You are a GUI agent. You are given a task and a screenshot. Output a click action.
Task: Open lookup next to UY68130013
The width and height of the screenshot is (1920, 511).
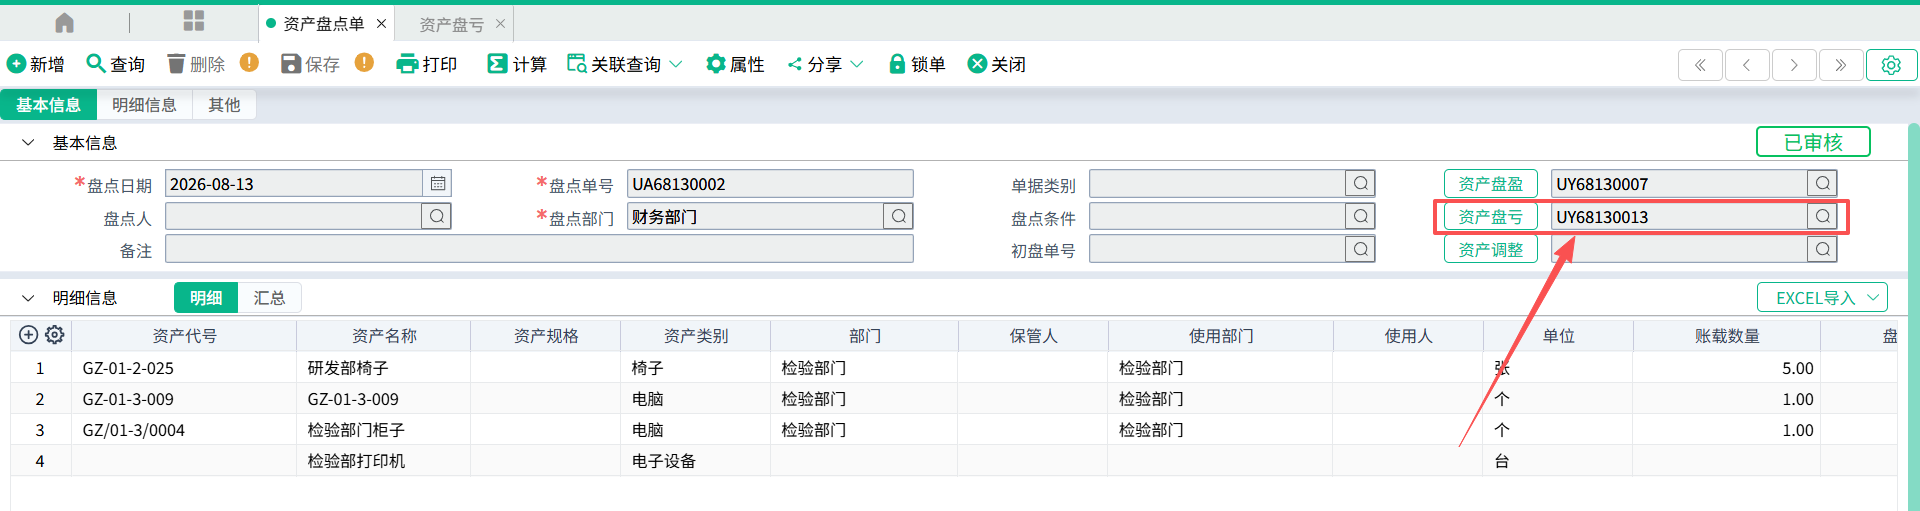point(1823,216)
